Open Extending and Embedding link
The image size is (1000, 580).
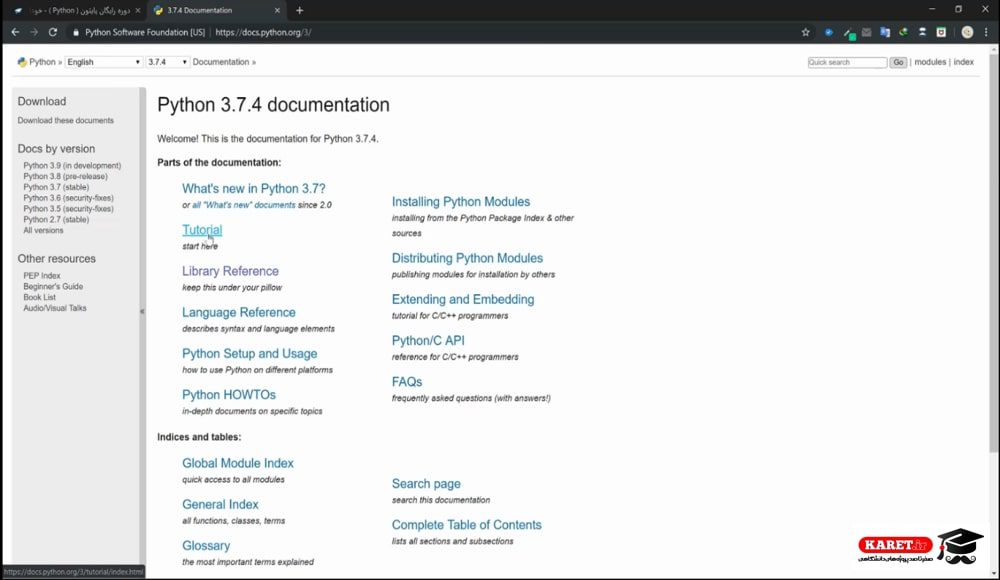click(x=463, y=299)
